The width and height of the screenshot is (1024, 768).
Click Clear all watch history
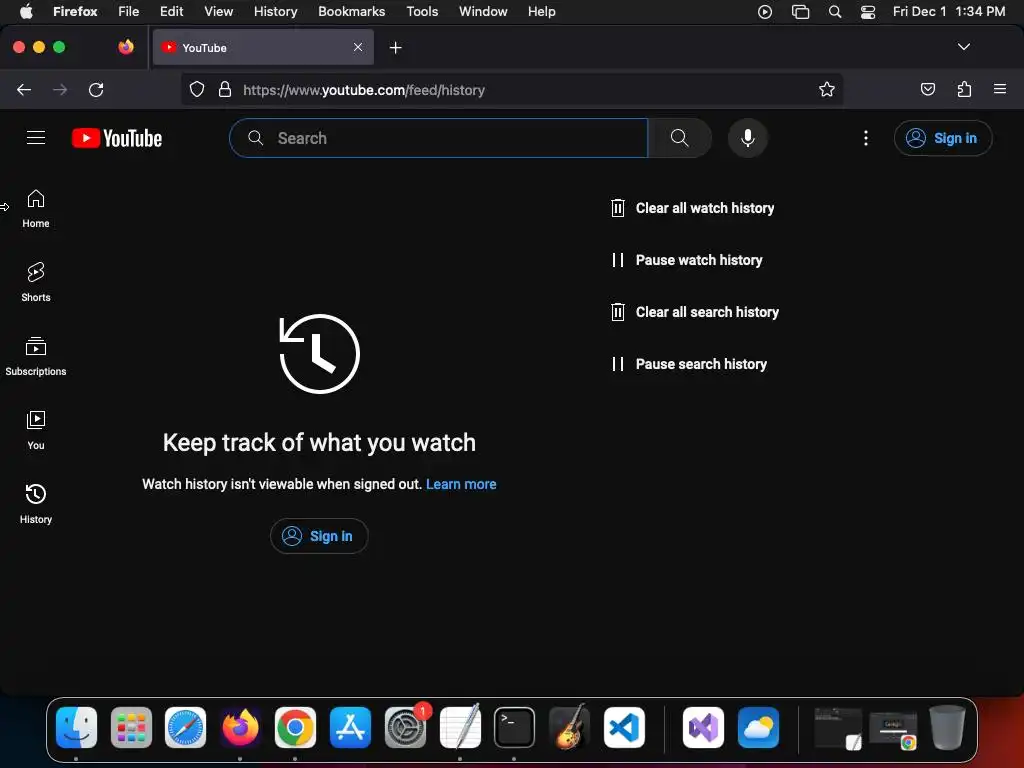[x=692, y=208]
